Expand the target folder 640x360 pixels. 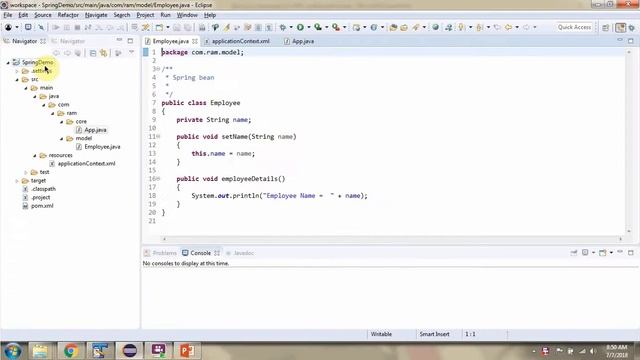pos(17,181)
